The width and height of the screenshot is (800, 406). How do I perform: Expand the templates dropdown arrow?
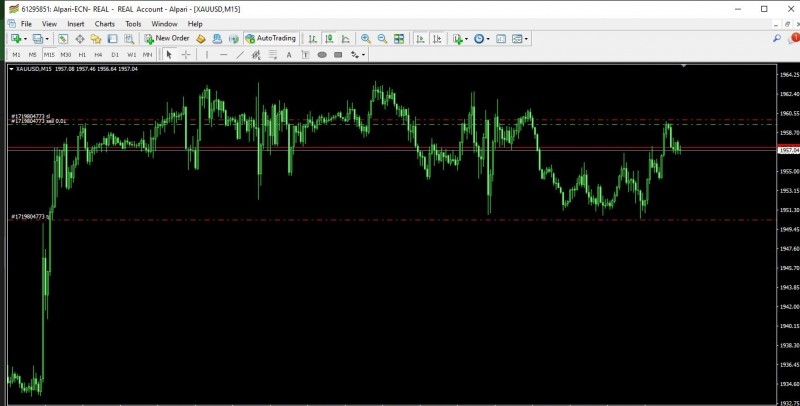[526, 39]
